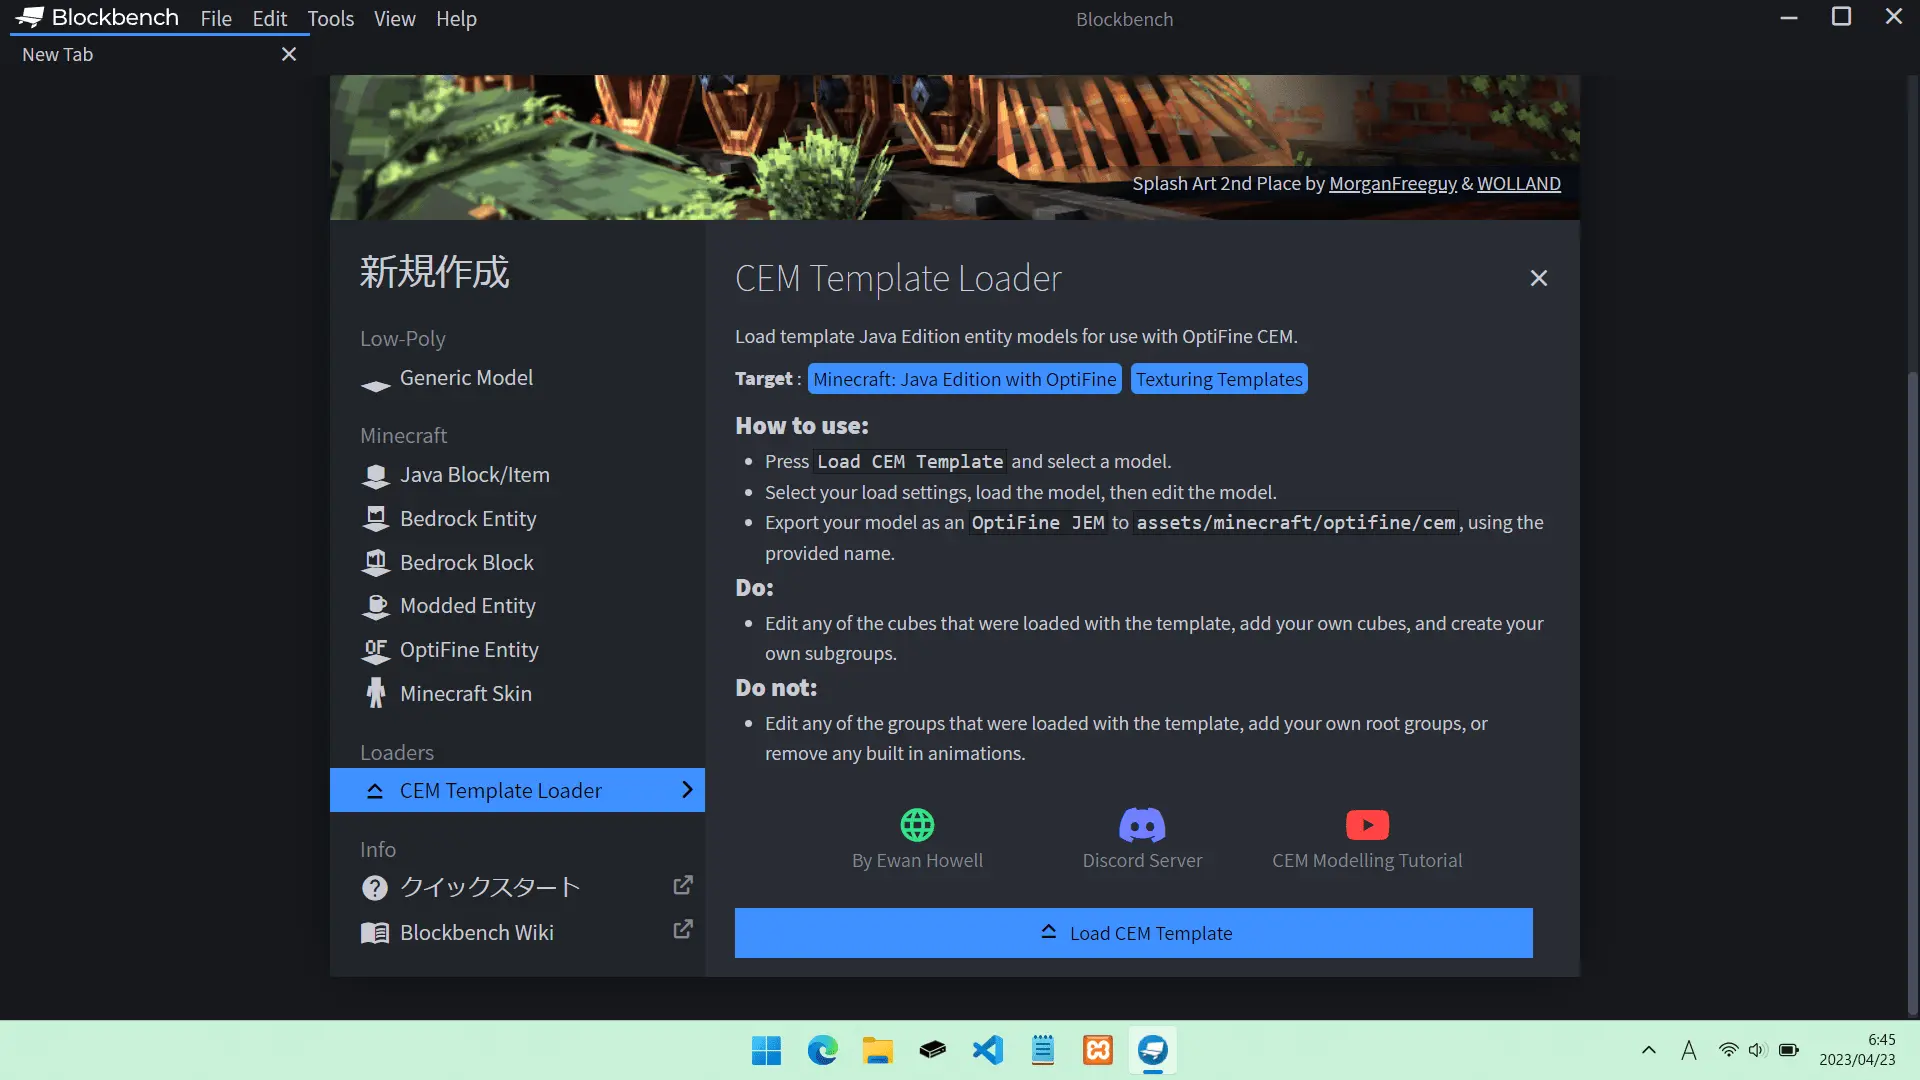1920x1080 pixels.
Task: Open the Windows tray hidden icons chevron
Action: click(1649, 1050)
